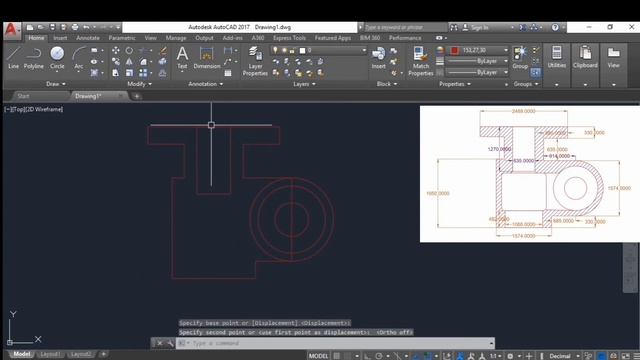Toggle ortho mode in status bar
Screen dimensions: 640x360
click(x=367, y=356)
